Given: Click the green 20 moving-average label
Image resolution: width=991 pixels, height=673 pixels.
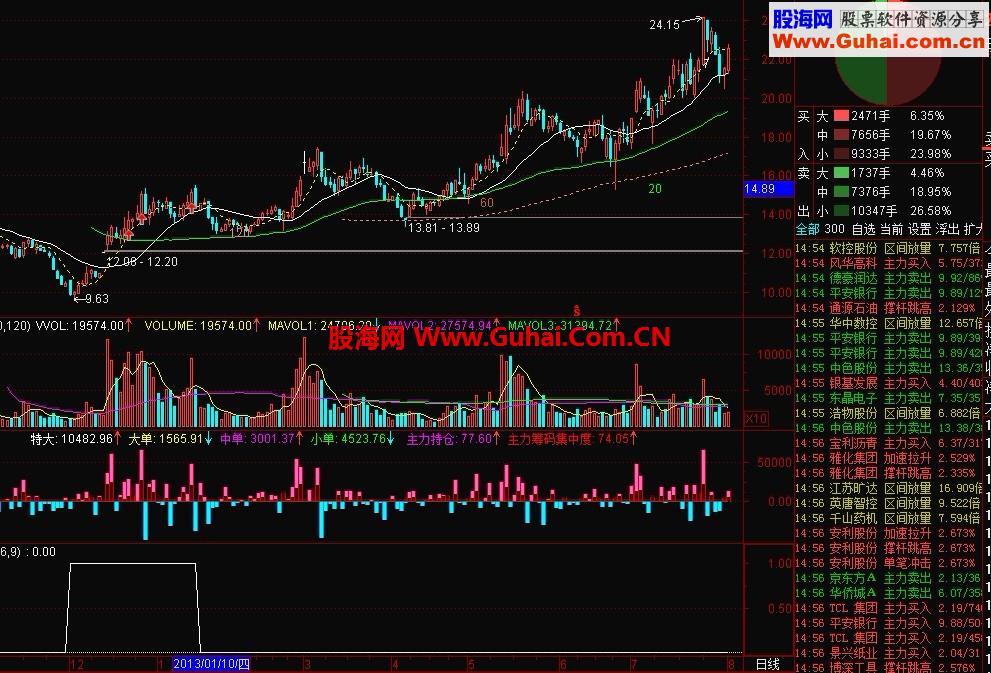Looking at the screenshot, I should (x=655, y=189).
